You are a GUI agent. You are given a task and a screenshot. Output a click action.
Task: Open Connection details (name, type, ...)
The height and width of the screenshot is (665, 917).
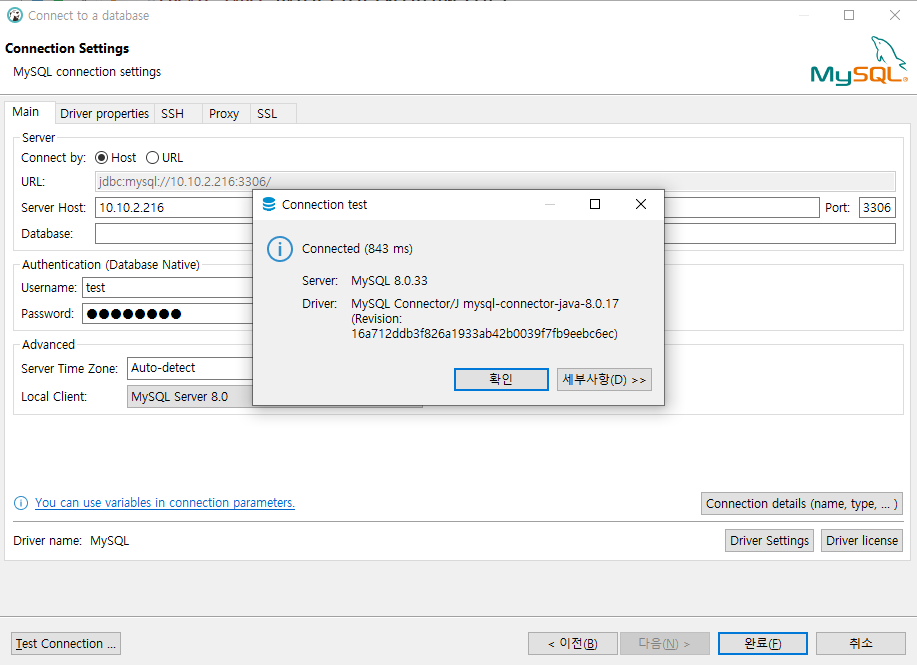tap(802, 504)
